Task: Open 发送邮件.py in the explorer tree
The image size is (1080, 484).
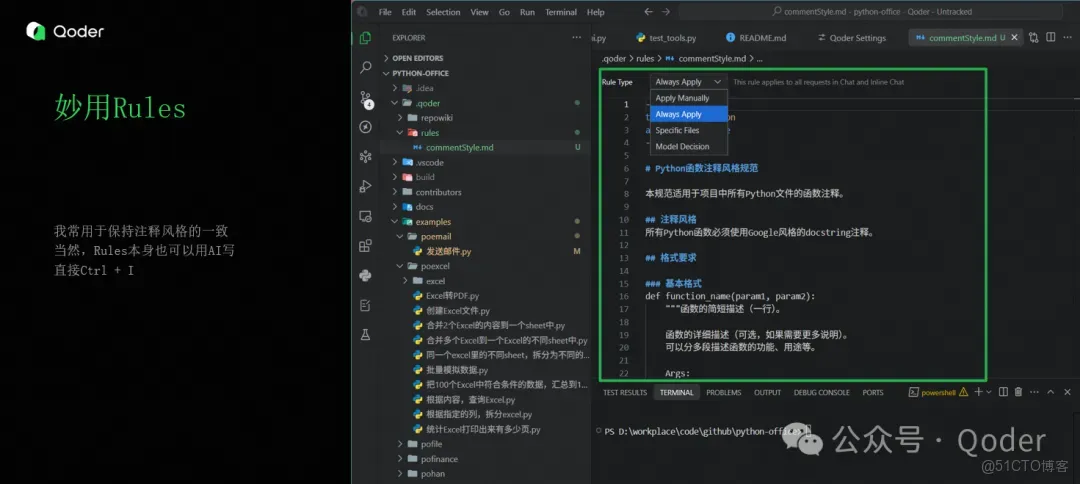Action: coord(448,251)
